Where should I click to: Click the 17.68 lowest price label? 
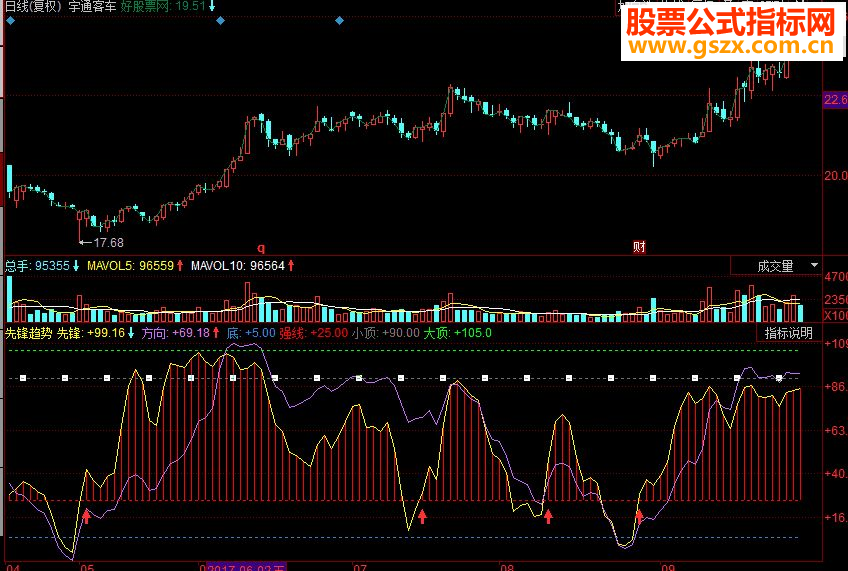pyautogui.click(x=108, y=243)
